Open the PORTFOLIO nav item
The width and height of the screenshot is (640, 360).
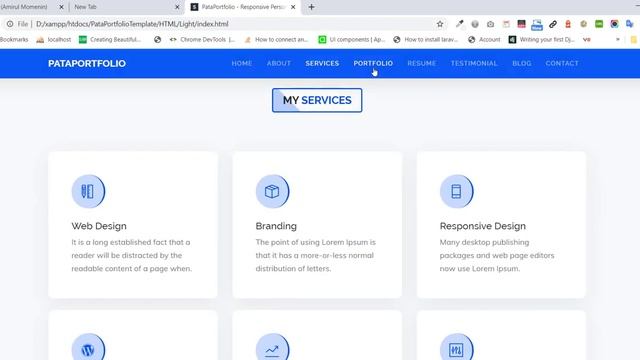pyautogui.click(x=373, y=63)
